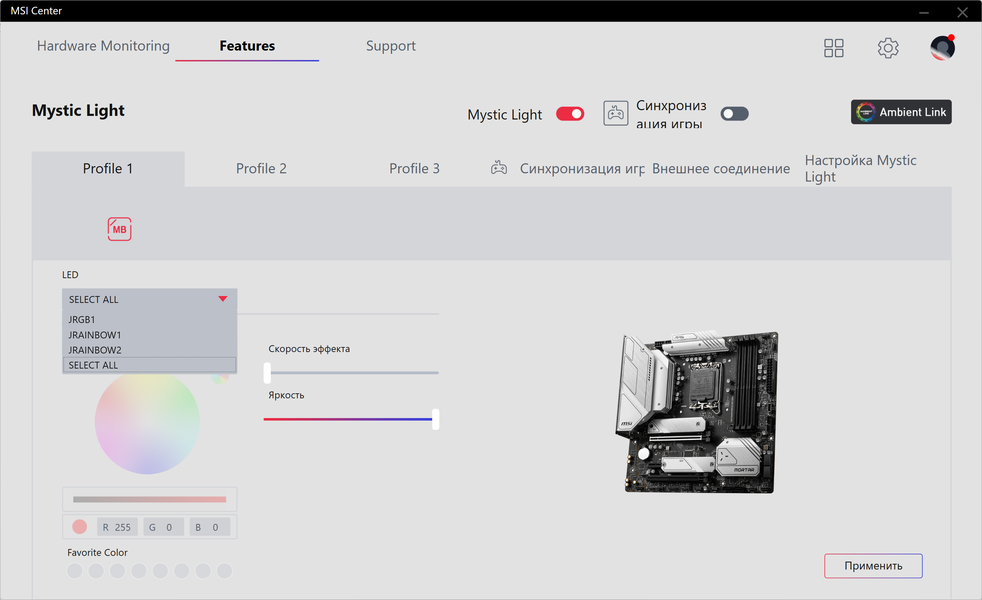Select the MB motherboard device icon
The image size is (982, 600).
coord(119,229)
